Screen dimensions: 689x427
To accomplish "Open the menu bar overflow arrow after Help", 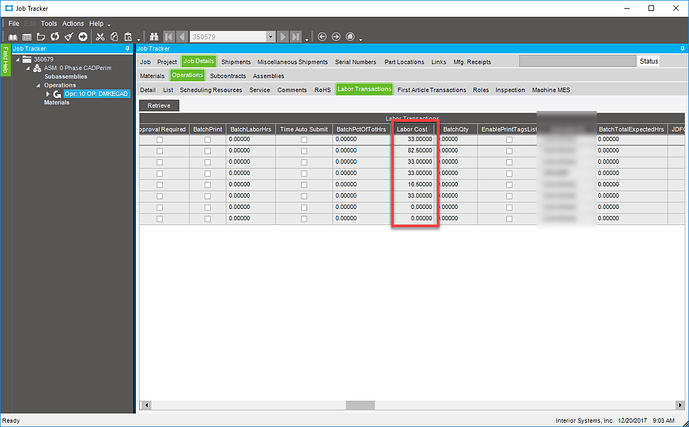I will coord(109,25).
